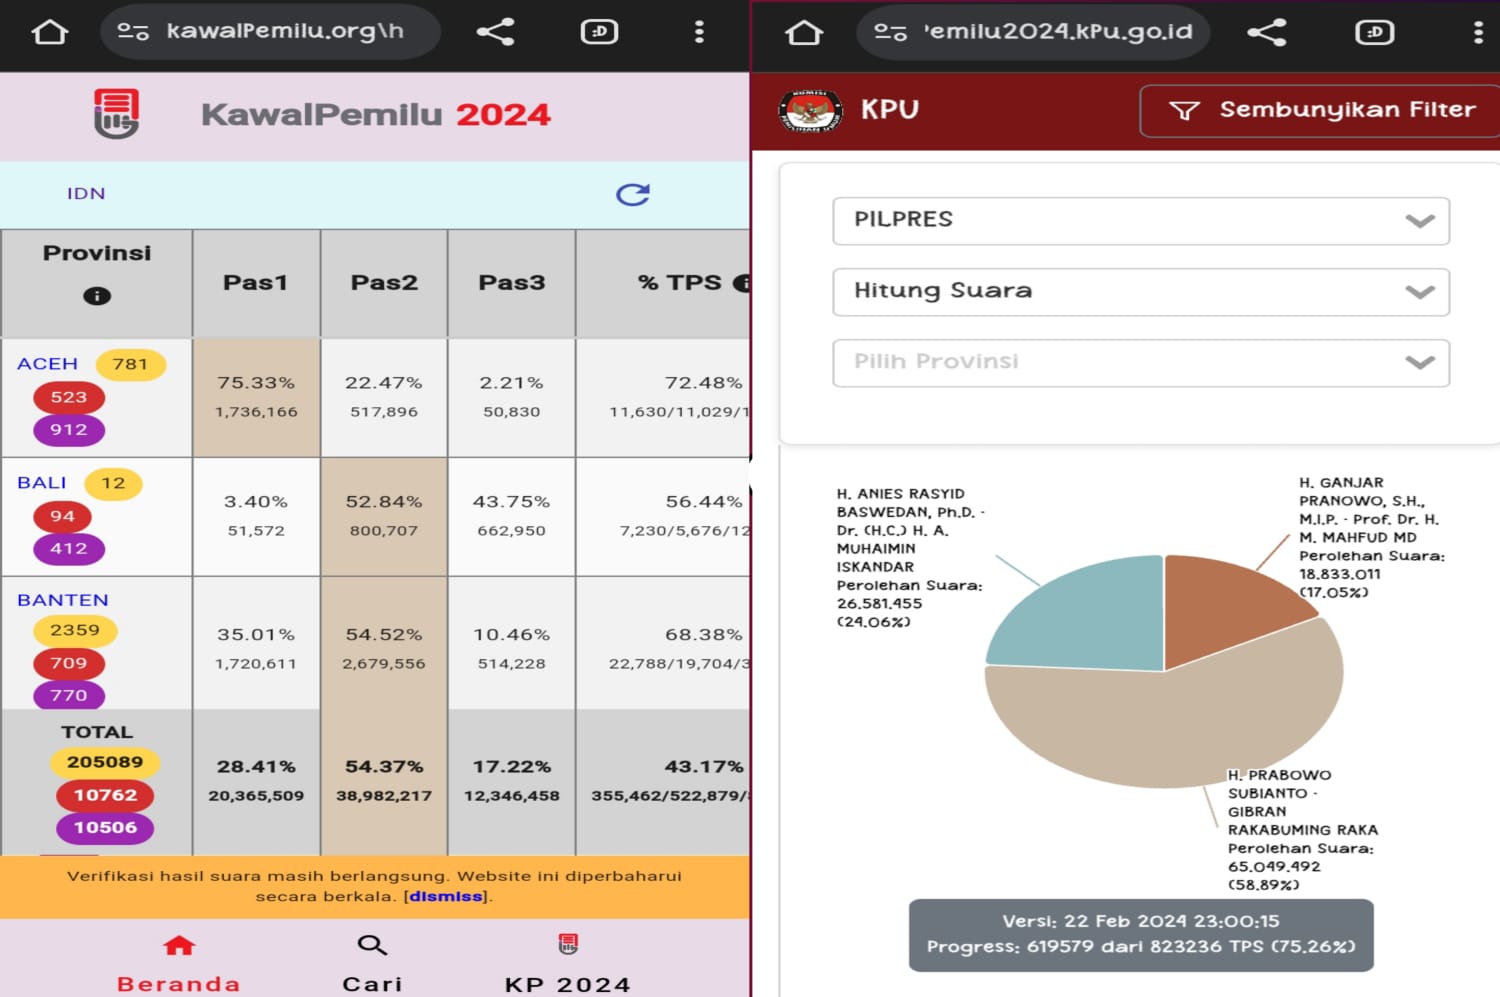Click Prabowo Subianto chart label
This screenshot has width=1500, height=997.
pyautogui.click(x=1303, y=830)
